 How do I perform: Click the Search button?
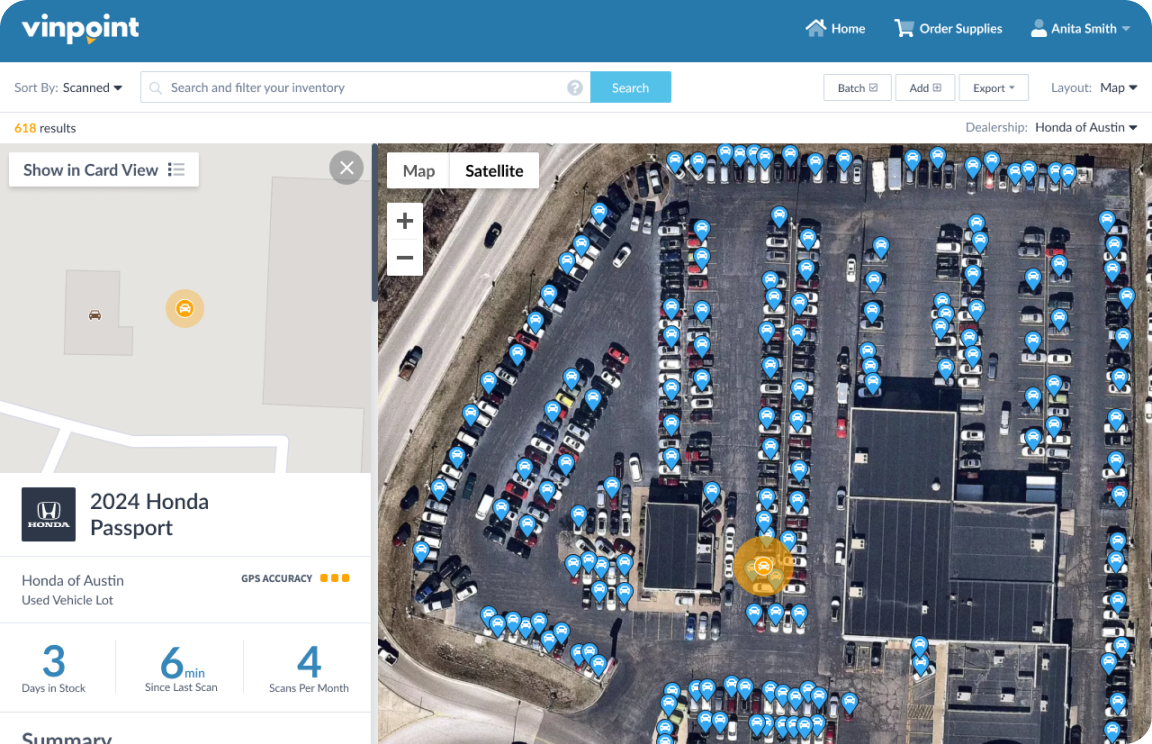630,88
